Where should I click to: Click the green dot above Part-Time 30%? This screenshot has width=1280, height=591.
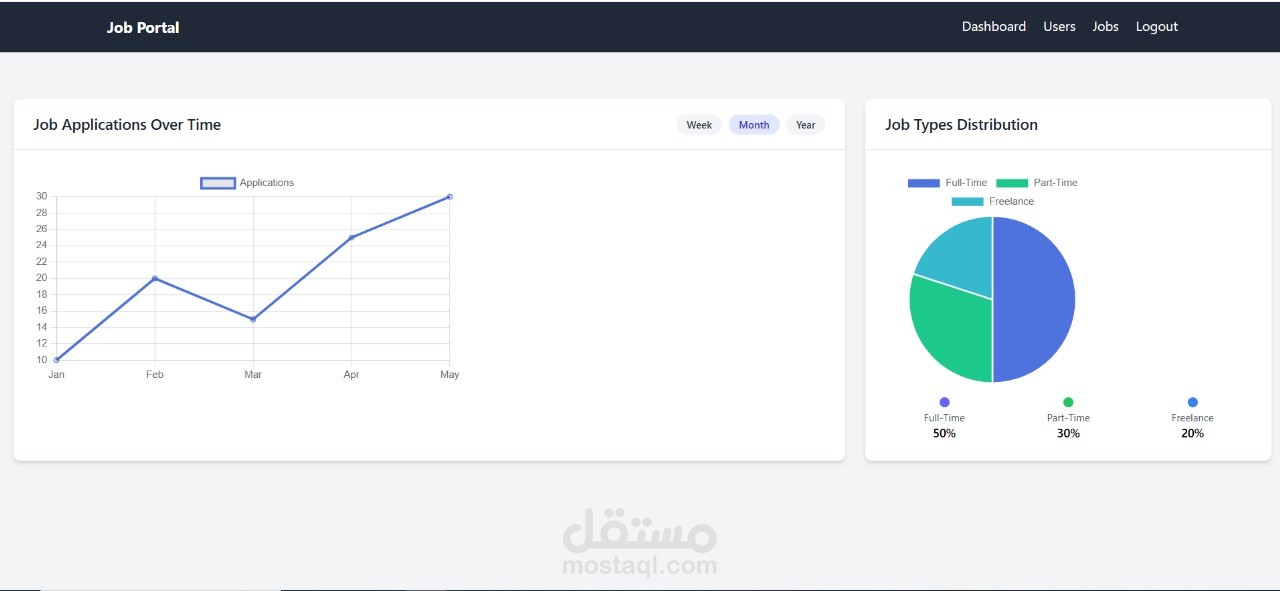(x=1068, y=402)
